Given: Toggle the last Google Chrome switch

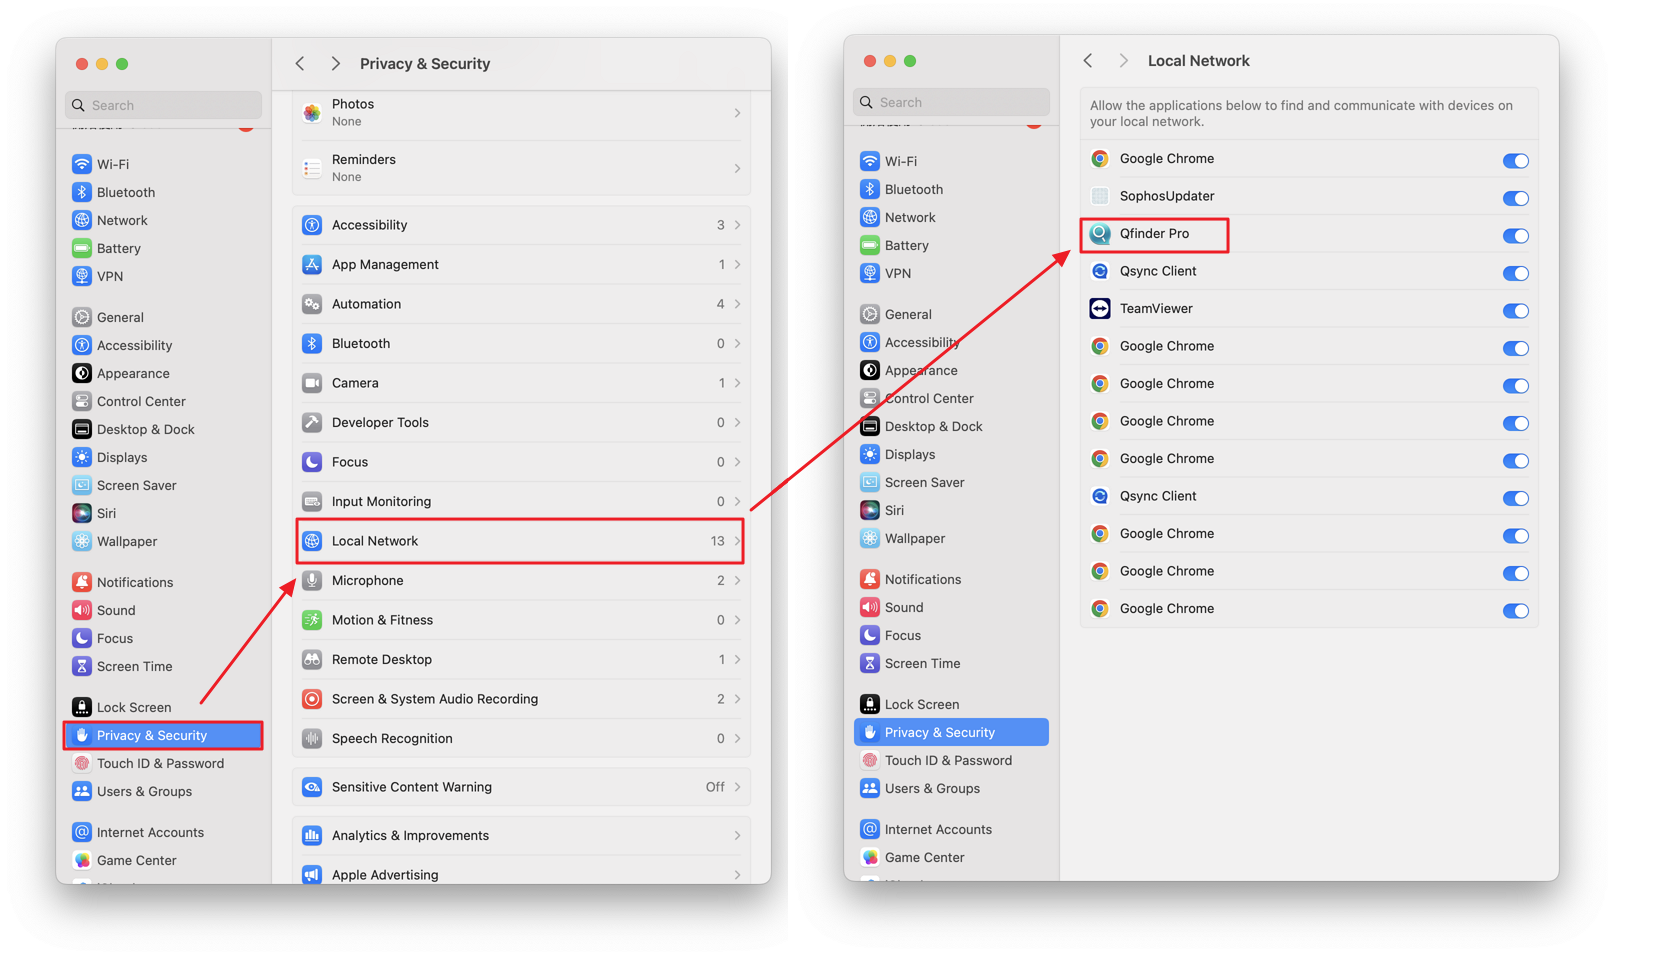Looking at the screenshot, I should [1515, 610].
